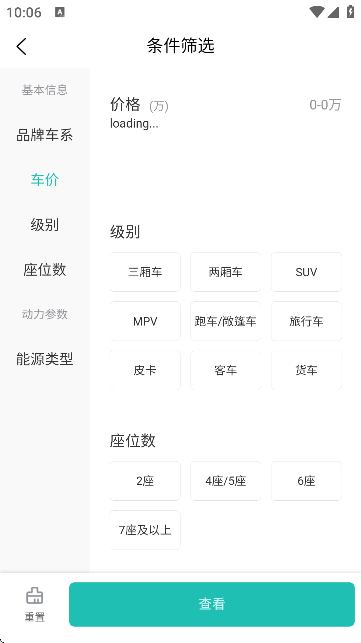The image size is (361, 643).
Task: Toggle the MPV level filter
Action: point(145,321)
